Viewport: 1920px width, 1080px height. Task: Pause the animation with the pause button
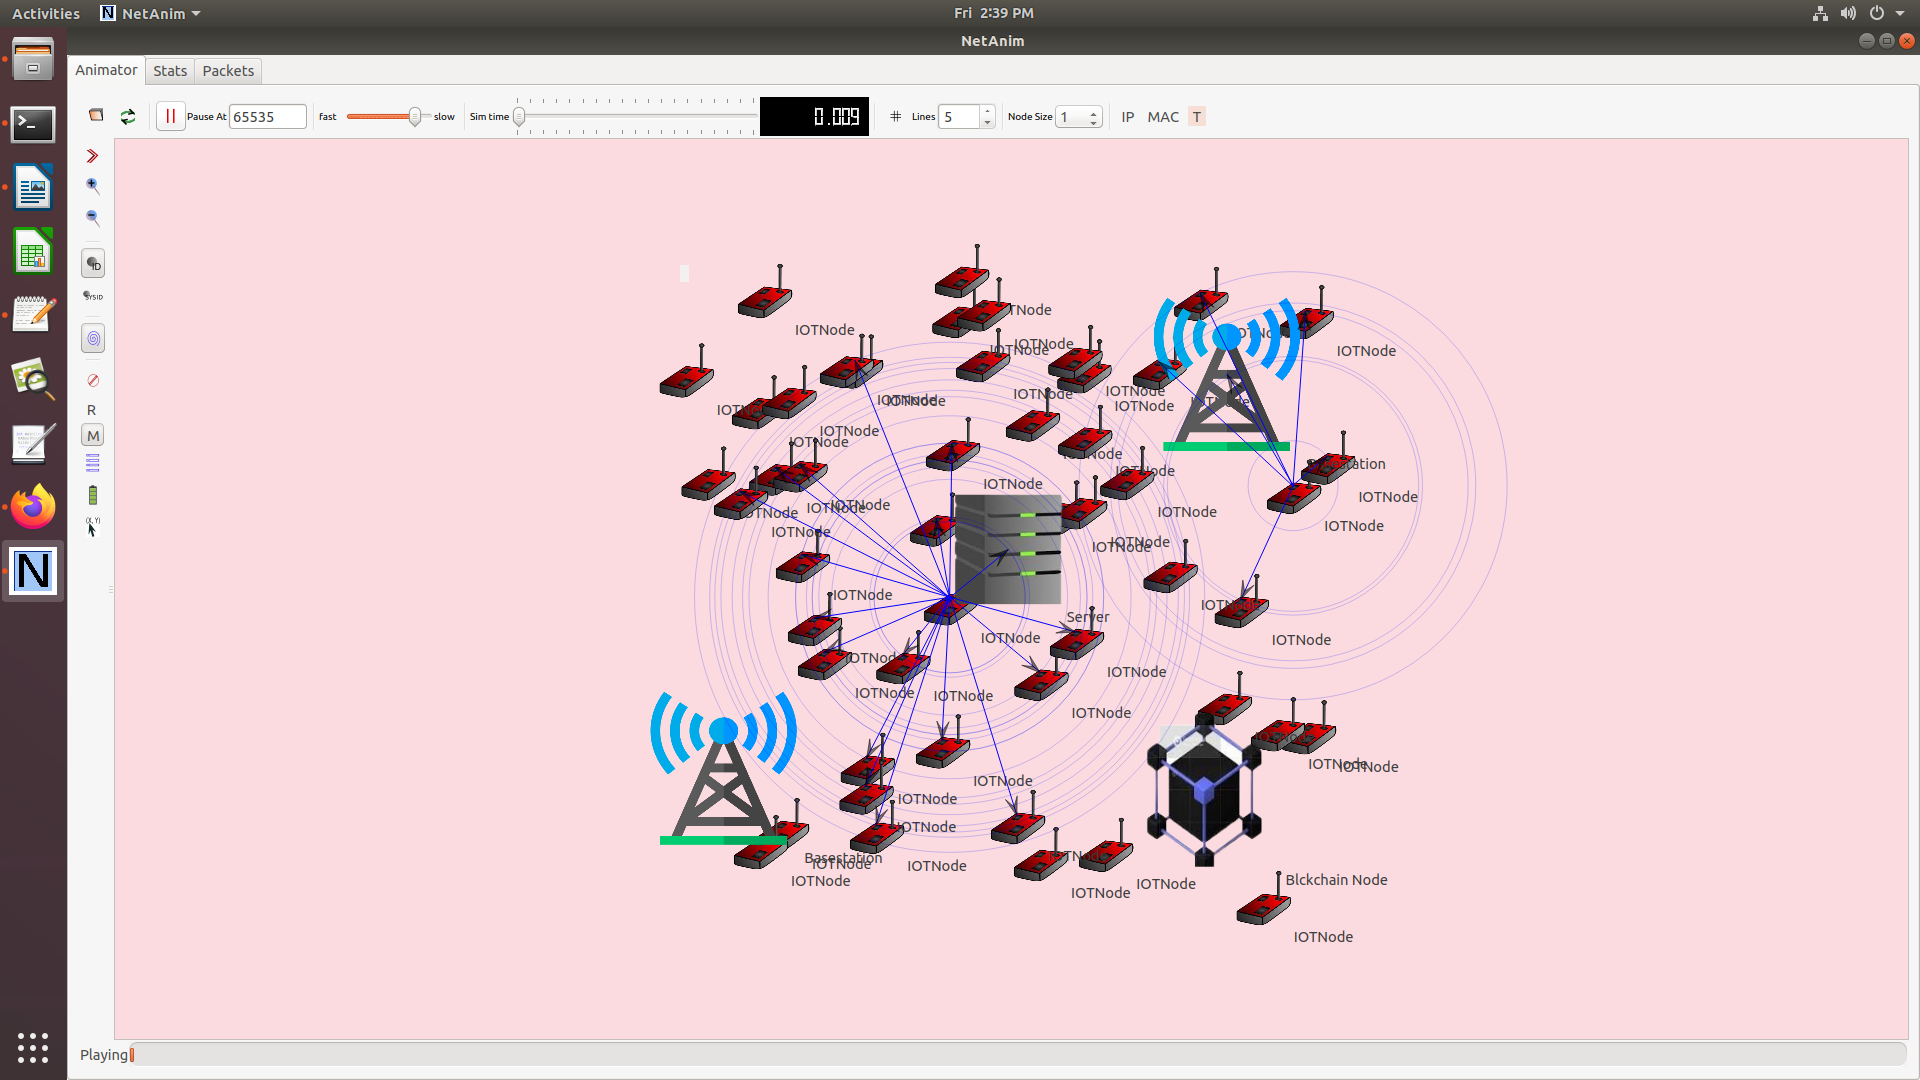pyautogui.click(x=170, y=116)
